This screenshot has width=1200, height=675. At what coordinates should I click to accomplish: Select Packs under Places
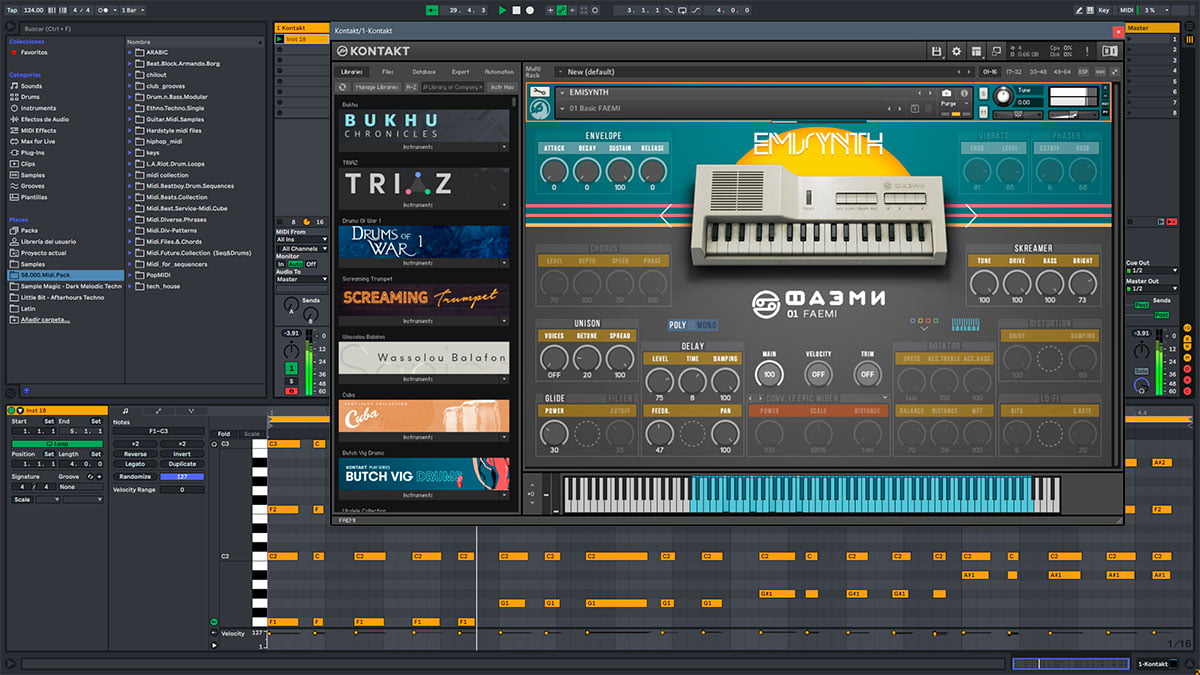[x=29, y=230]
